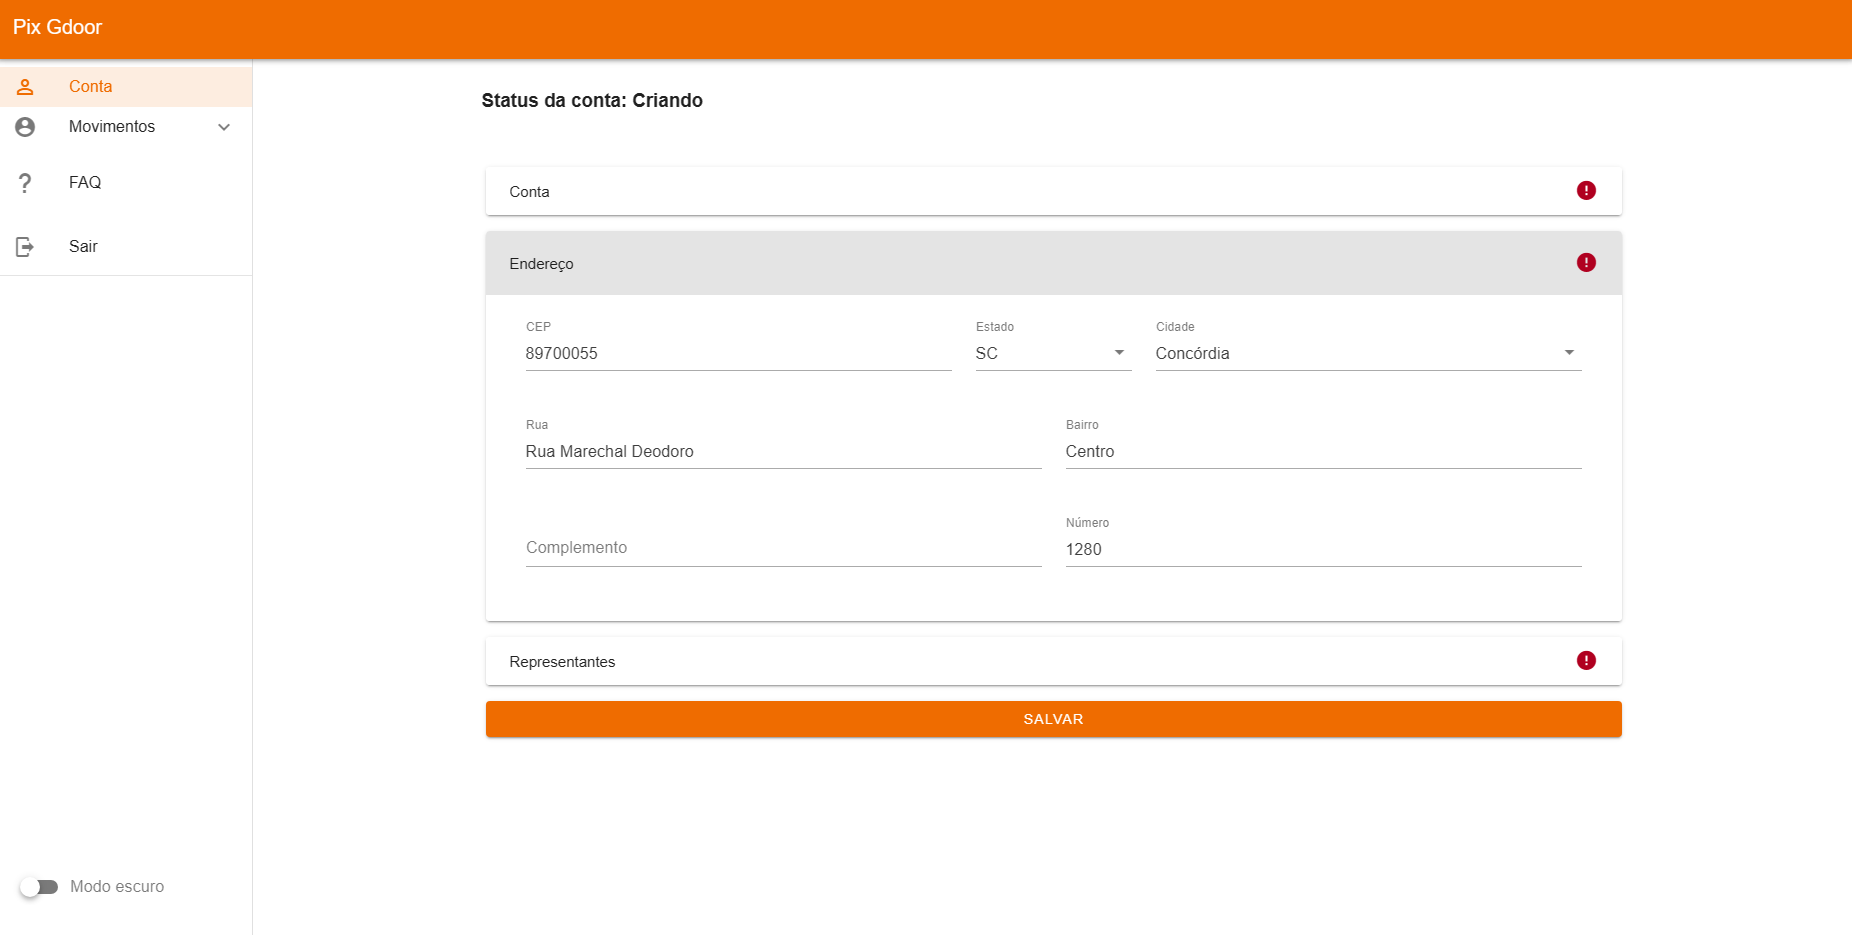This screenshot has height=935, width=1852.
Task: Click the error icon on Representantes panel
Action: point(1586,661)
